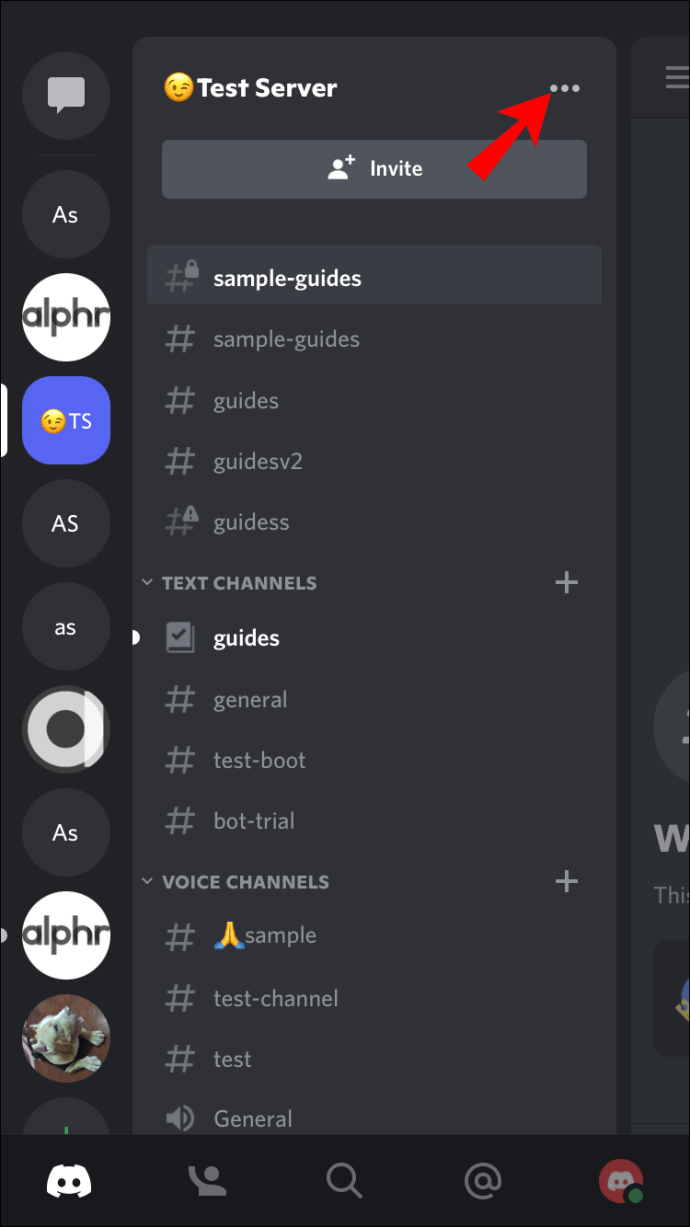
Task: Open the guides rules channel under Text Channels
Action: (x=374, y=638)
